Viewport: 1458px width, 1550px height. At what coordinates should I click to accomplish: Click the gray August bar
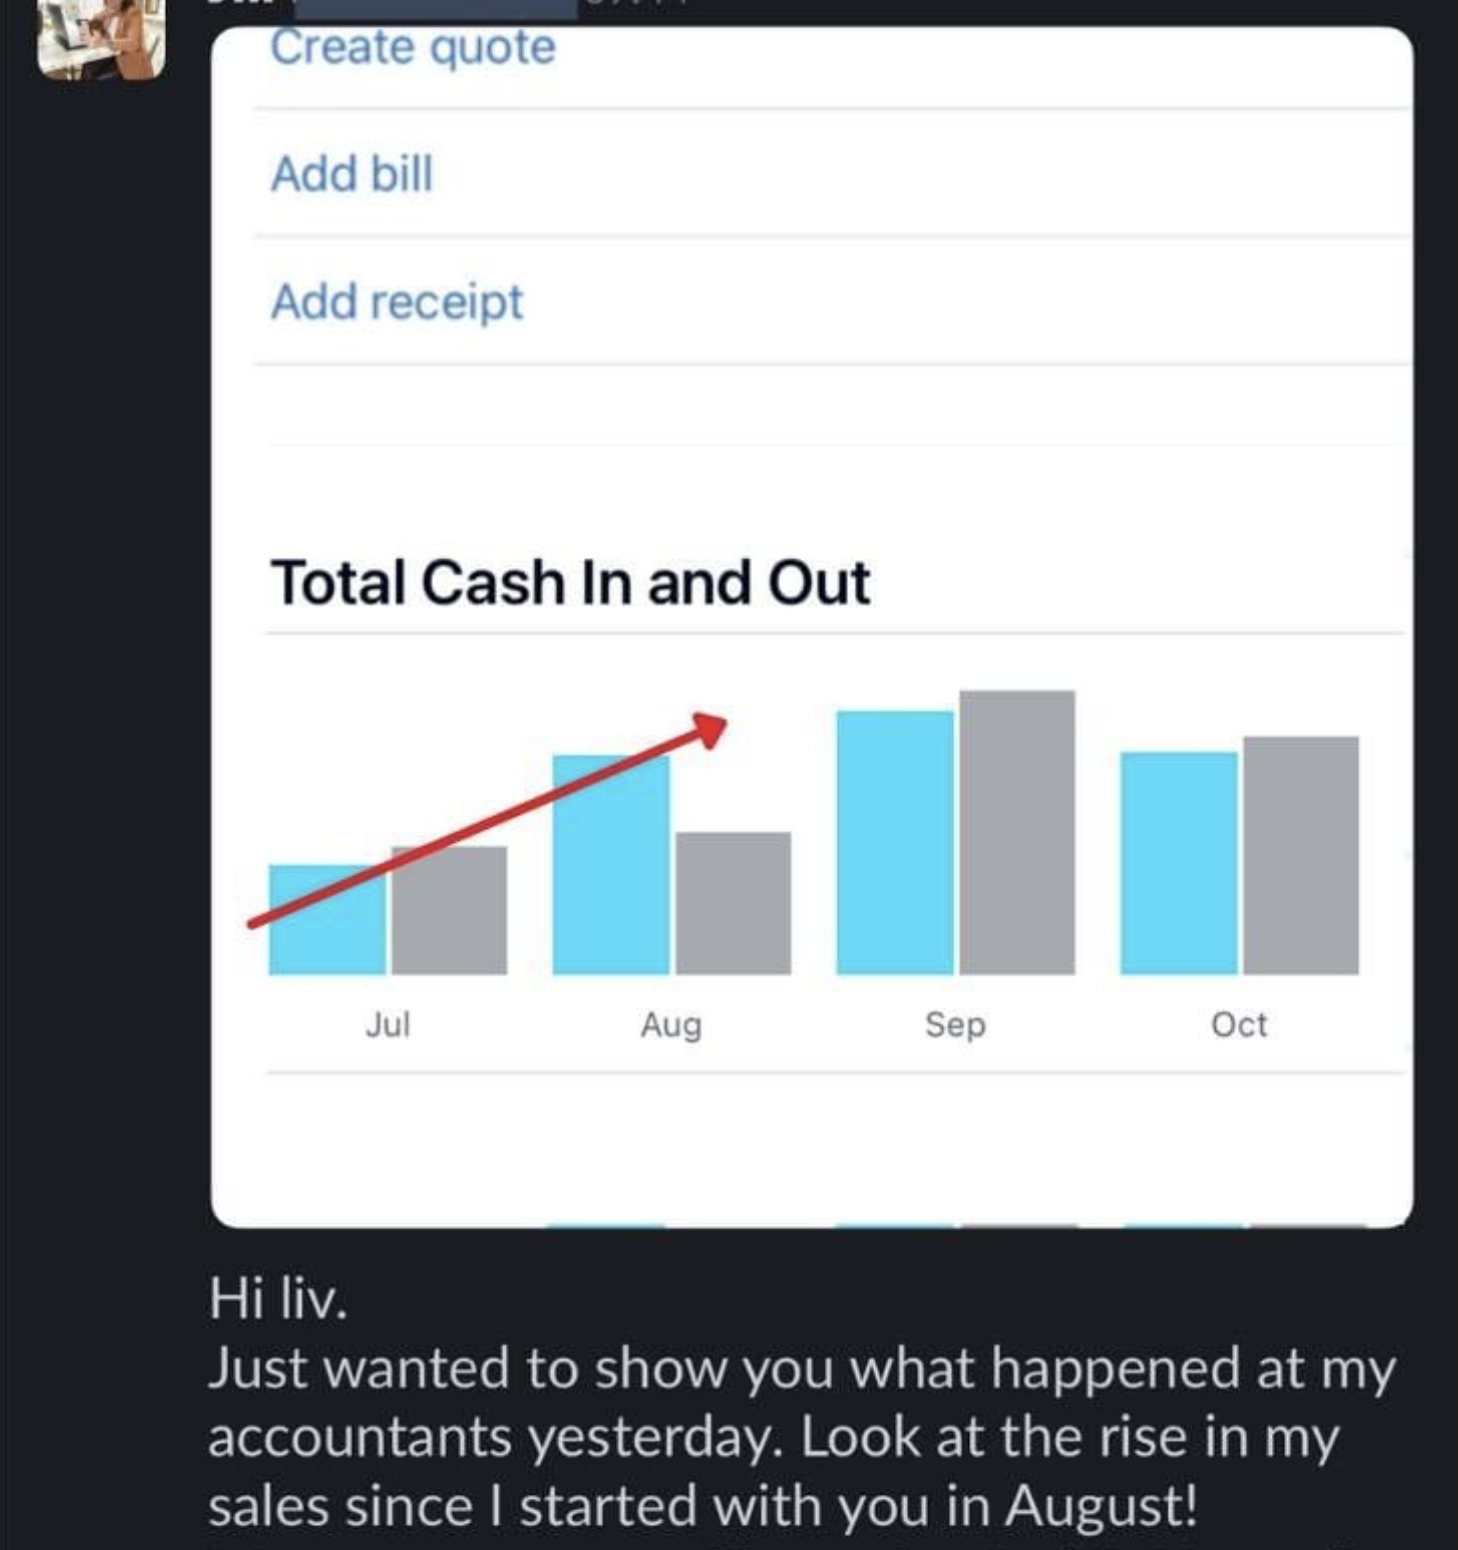point(733,903)
